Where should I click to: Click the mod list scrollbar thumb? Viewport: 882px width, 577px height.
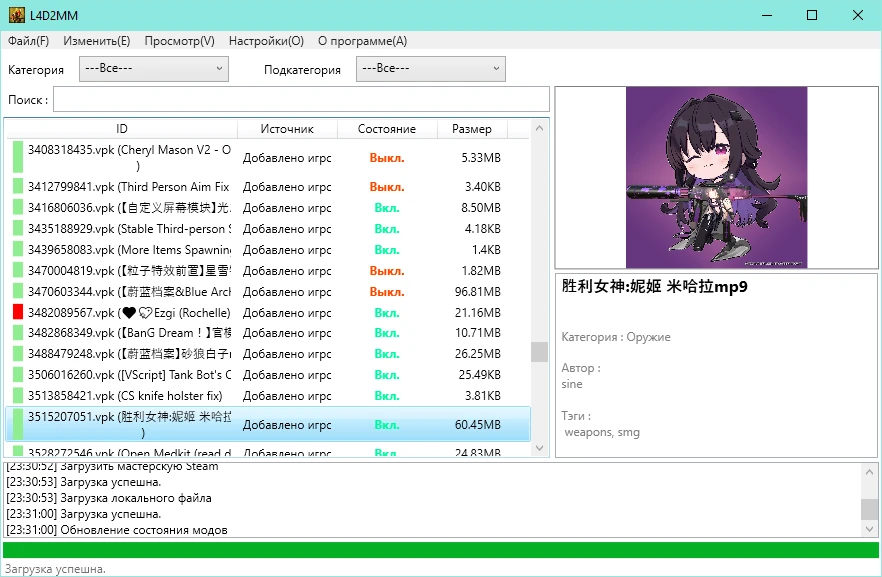[539, 352]
